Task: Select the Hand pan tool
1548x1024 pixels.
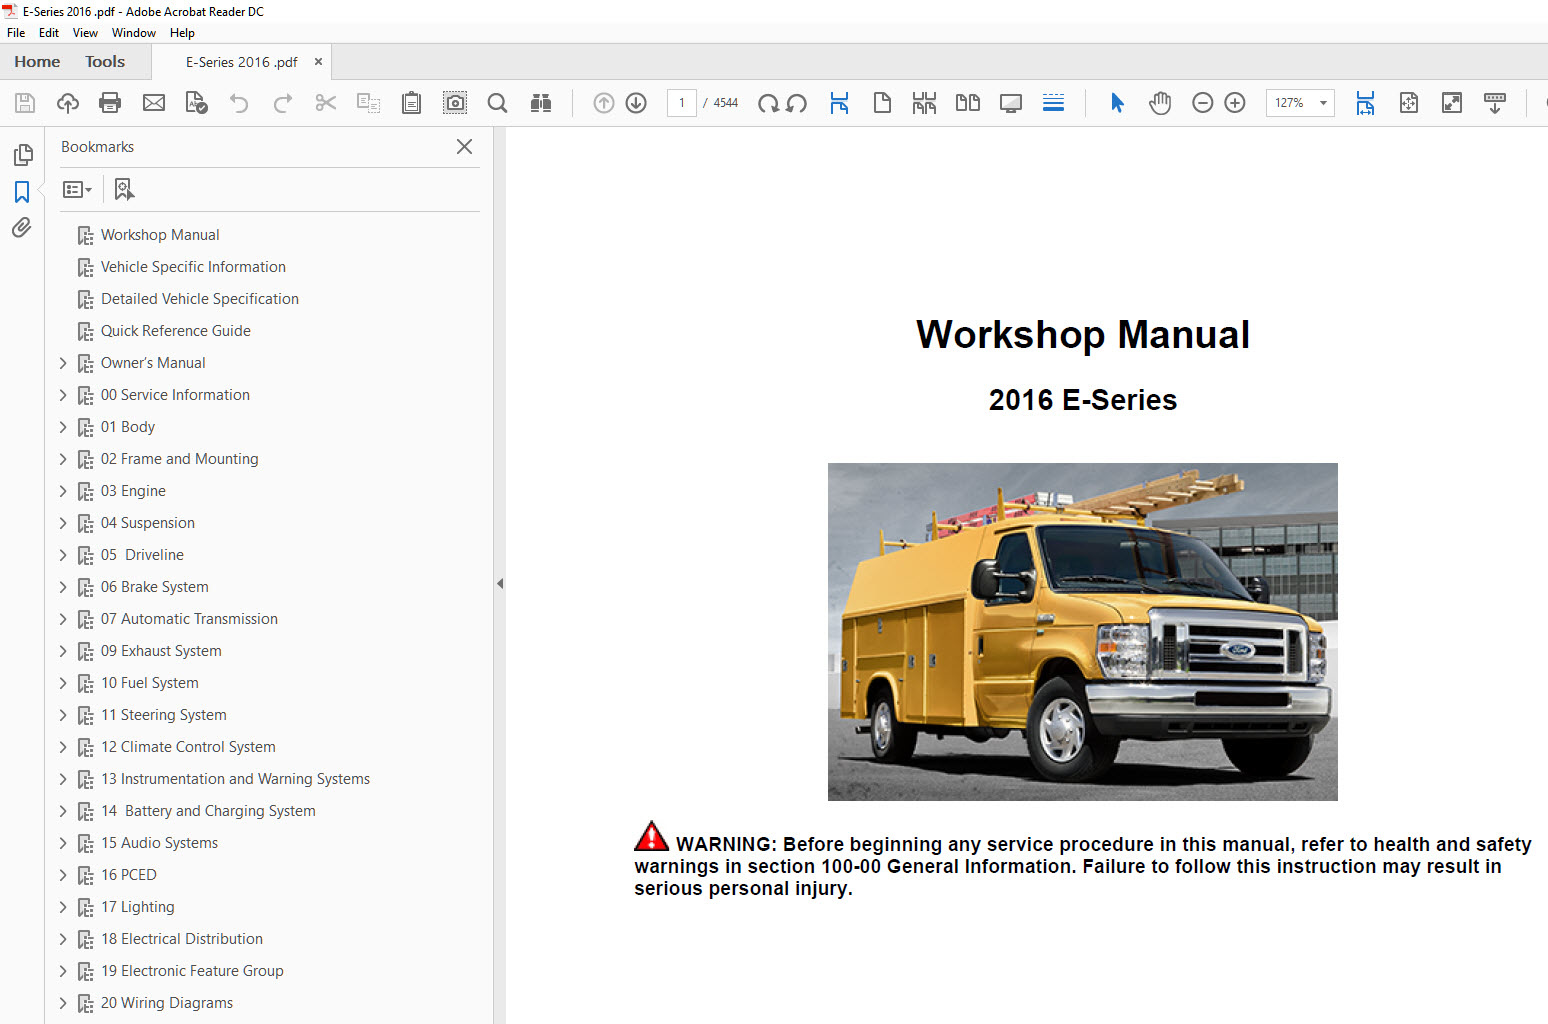Action: tap(1160, 103)
